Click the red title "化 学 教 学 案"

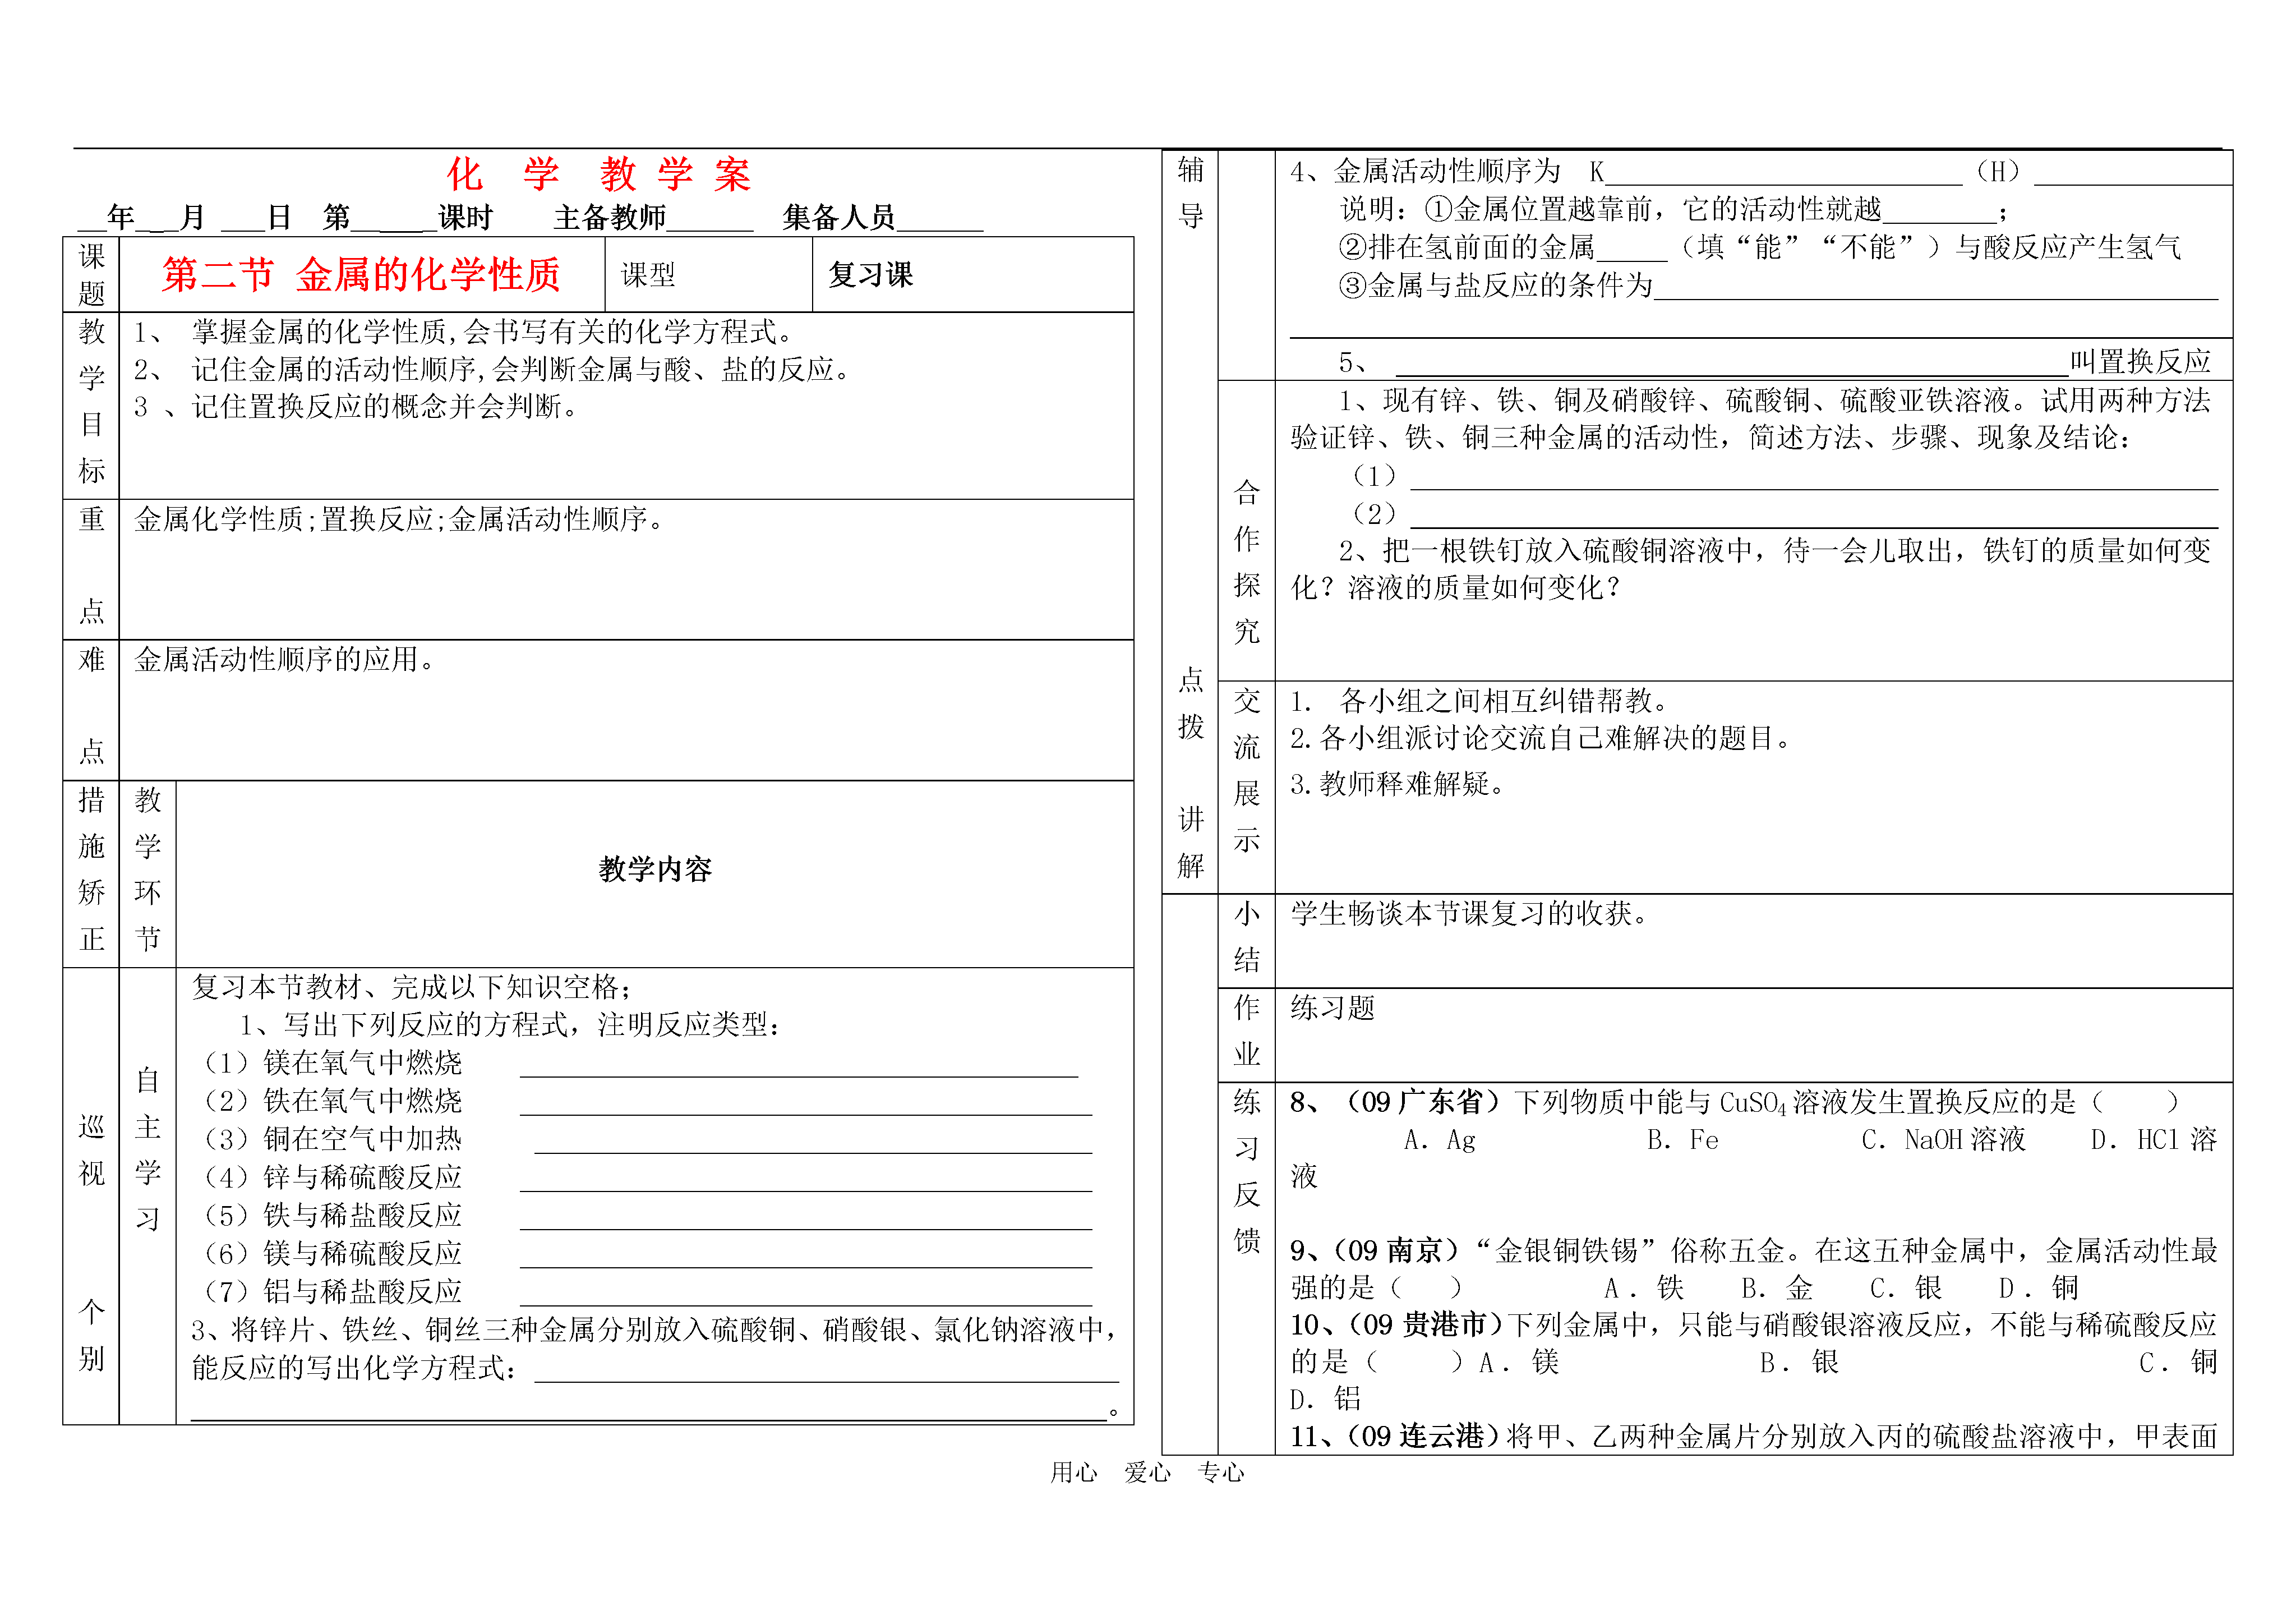click(598, 175)
